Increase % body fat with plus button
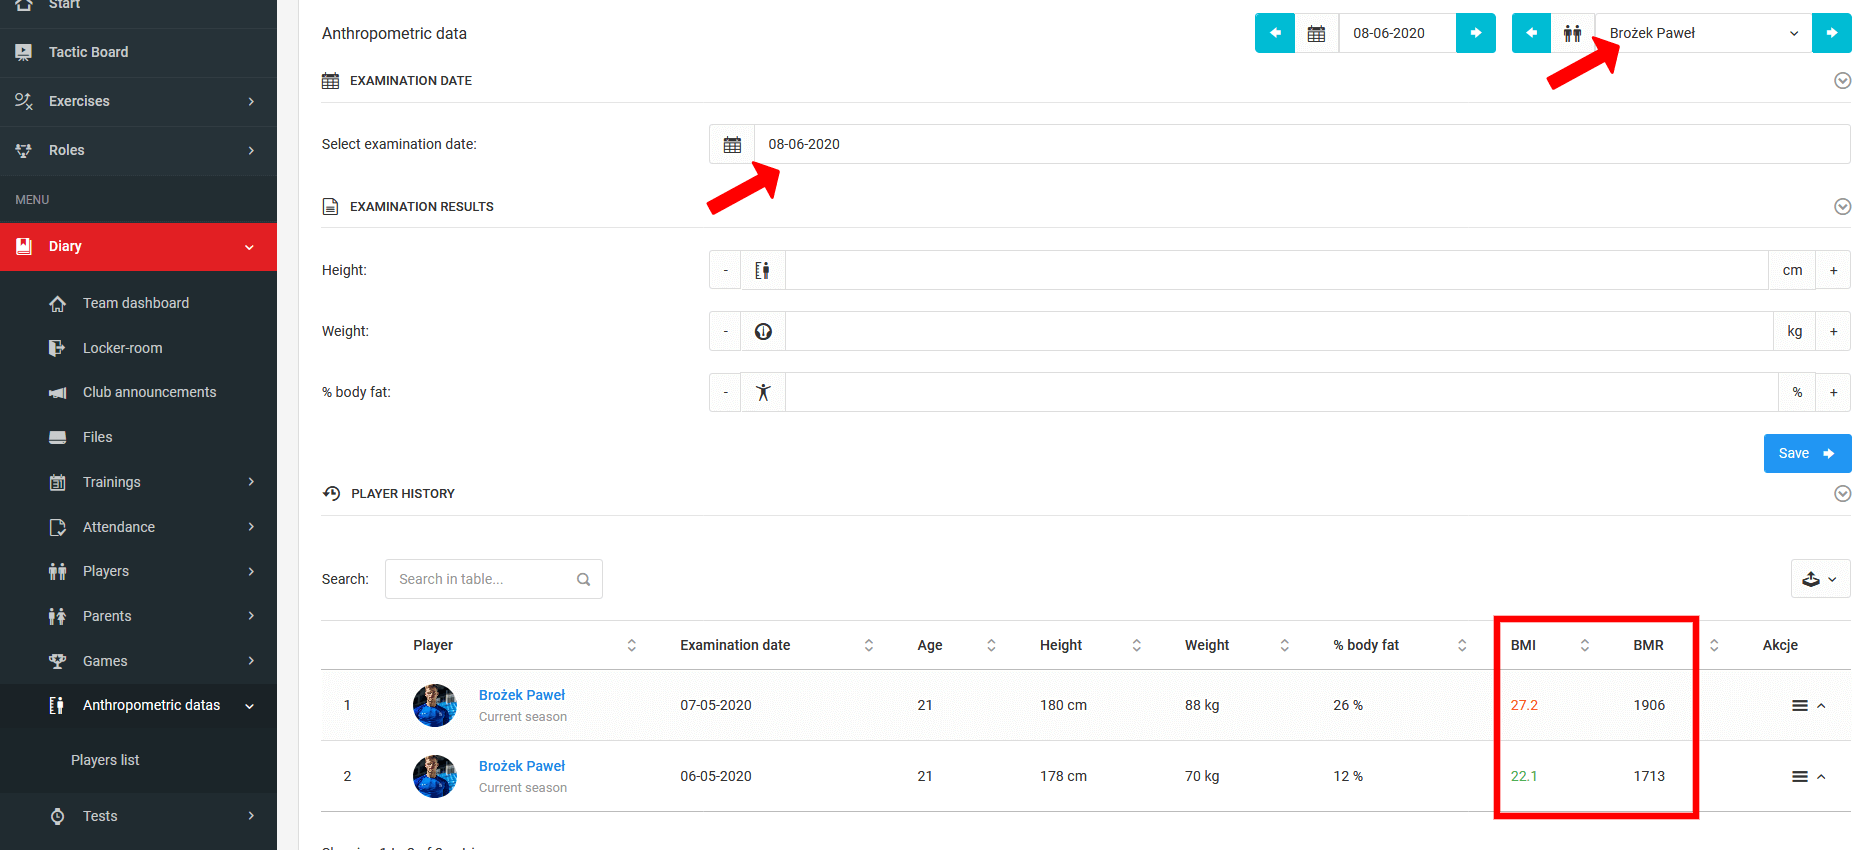The height and width of the screenshot is (850, 1873). (1833, 392)
